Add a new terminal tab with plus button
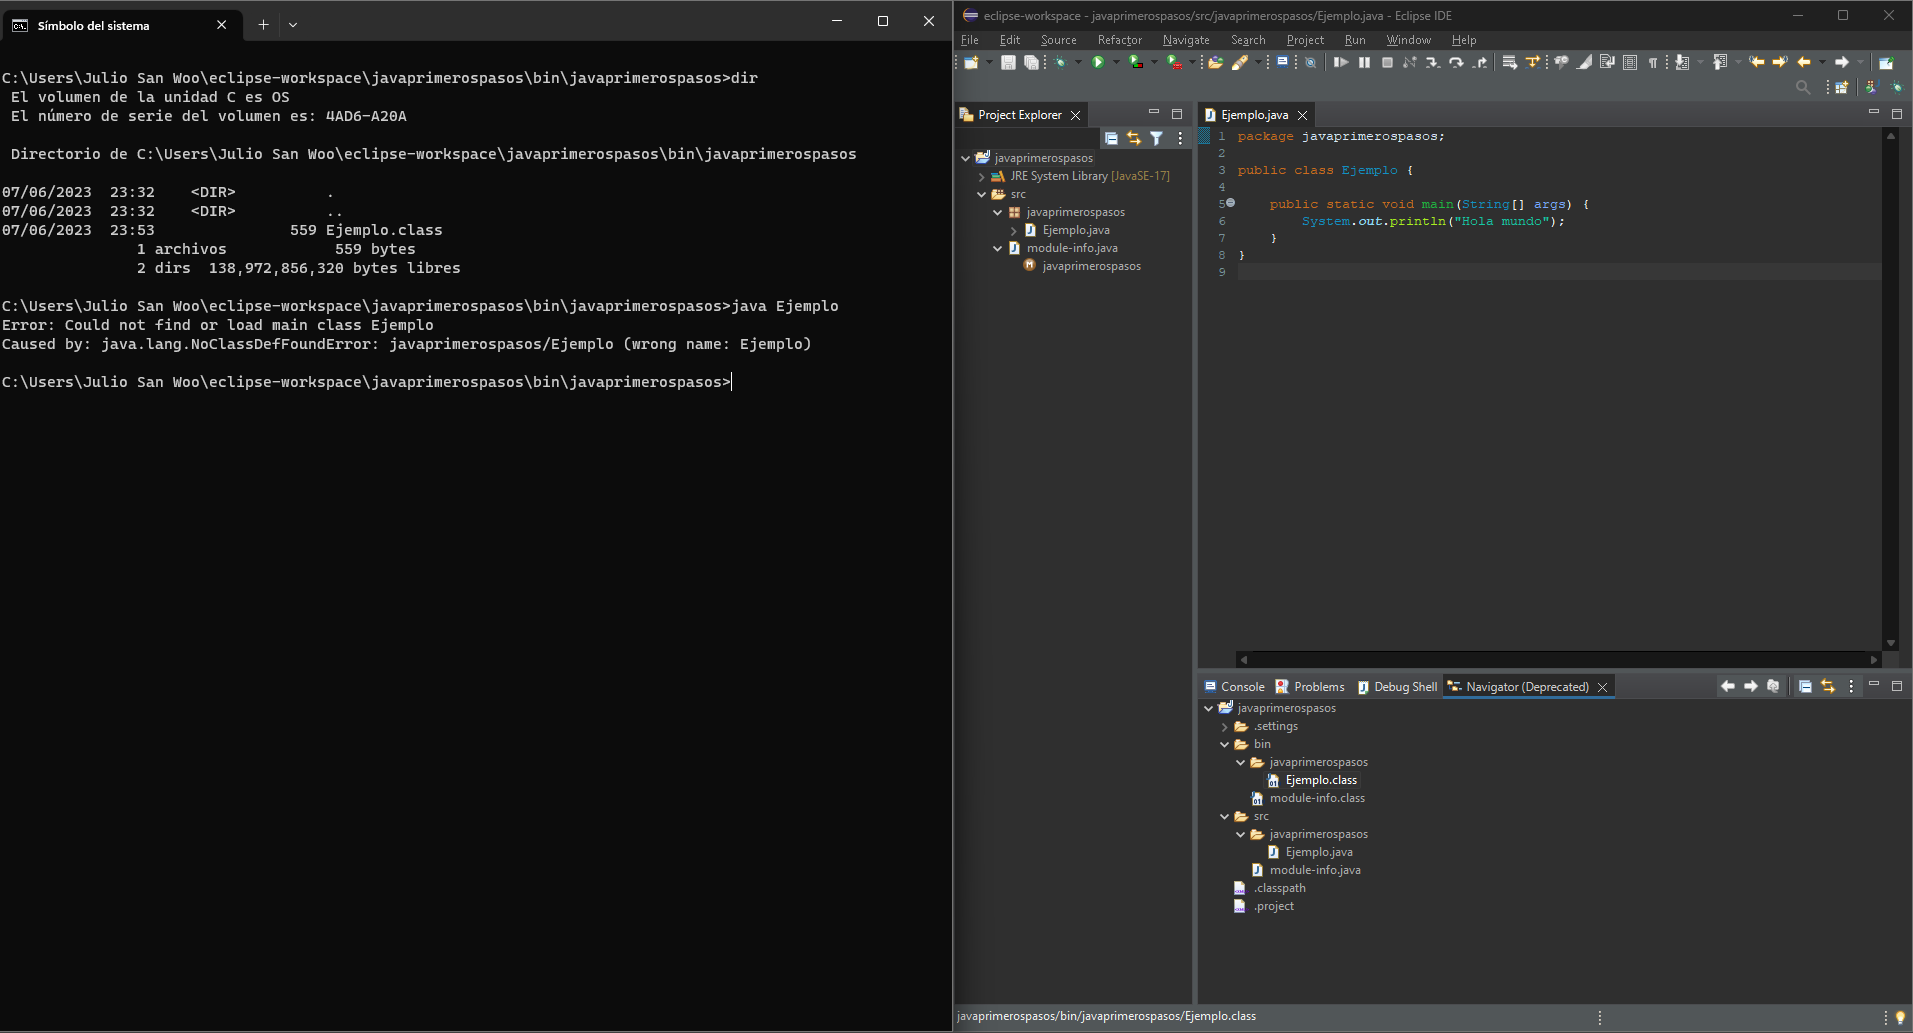The width and height of the screenshot is (1913, 1033). click(x=263, y=25)
